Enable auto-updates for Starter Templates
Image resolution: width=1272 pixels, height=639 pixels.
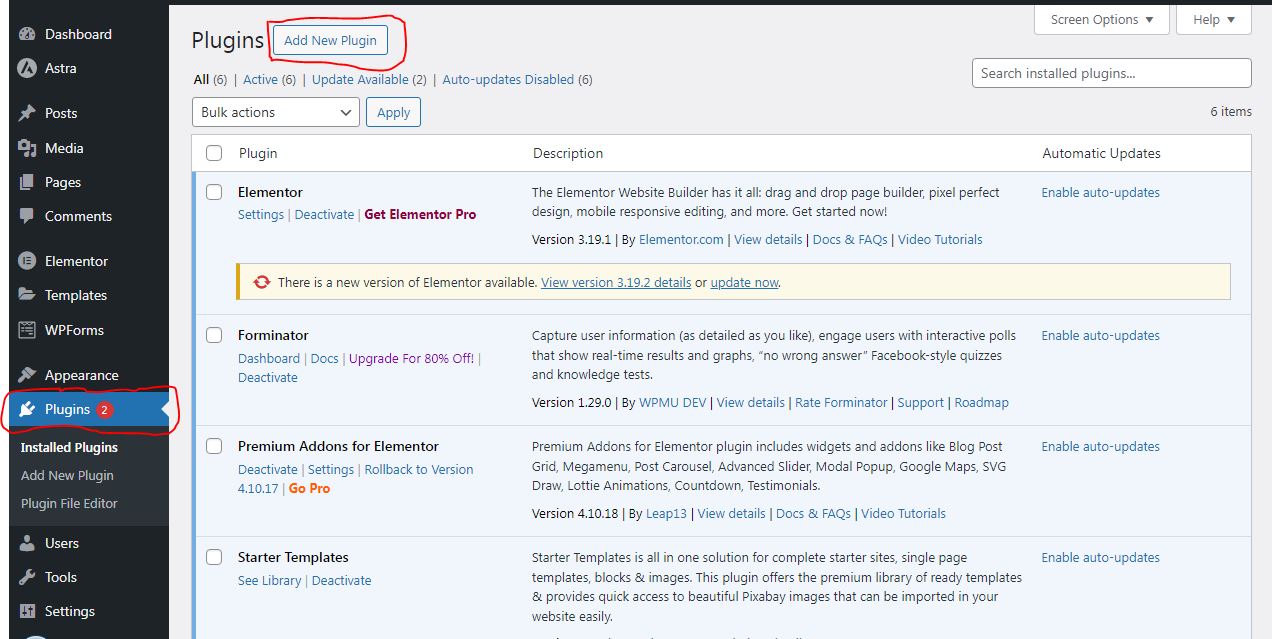click(x=1100, y=557)
